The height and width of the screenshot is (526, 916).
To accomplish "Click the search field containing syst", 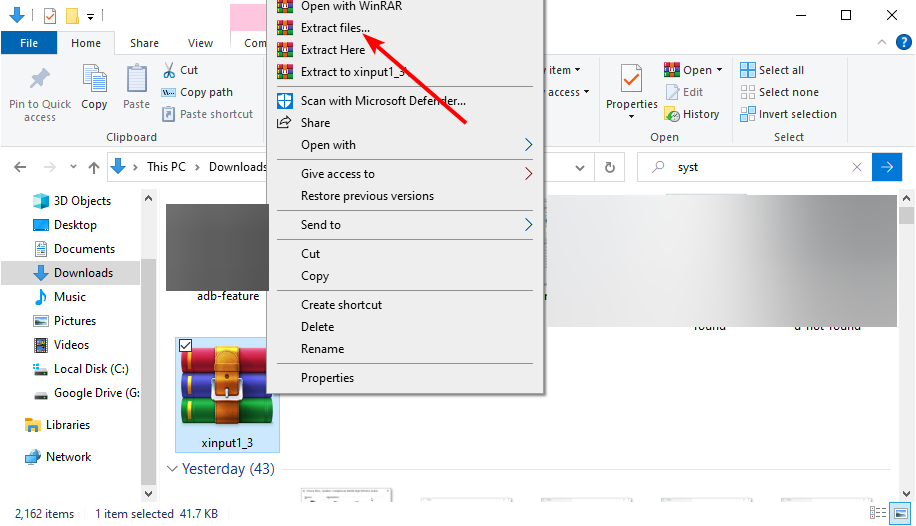I will click(754, 167).
